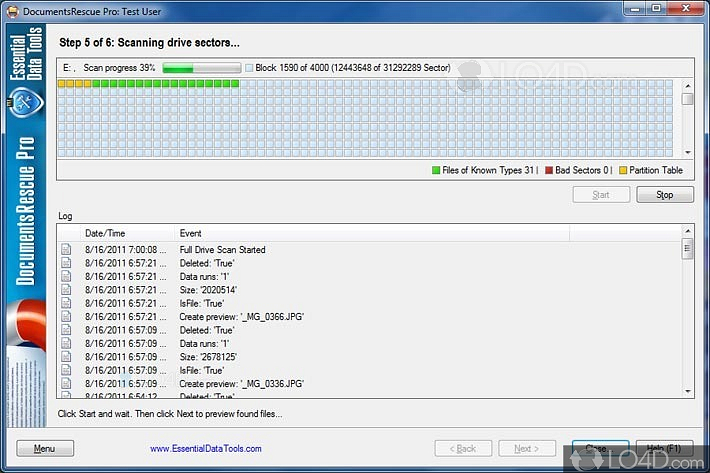Click the sector map scrollbar thumb
710x473 pixels.
688,99
